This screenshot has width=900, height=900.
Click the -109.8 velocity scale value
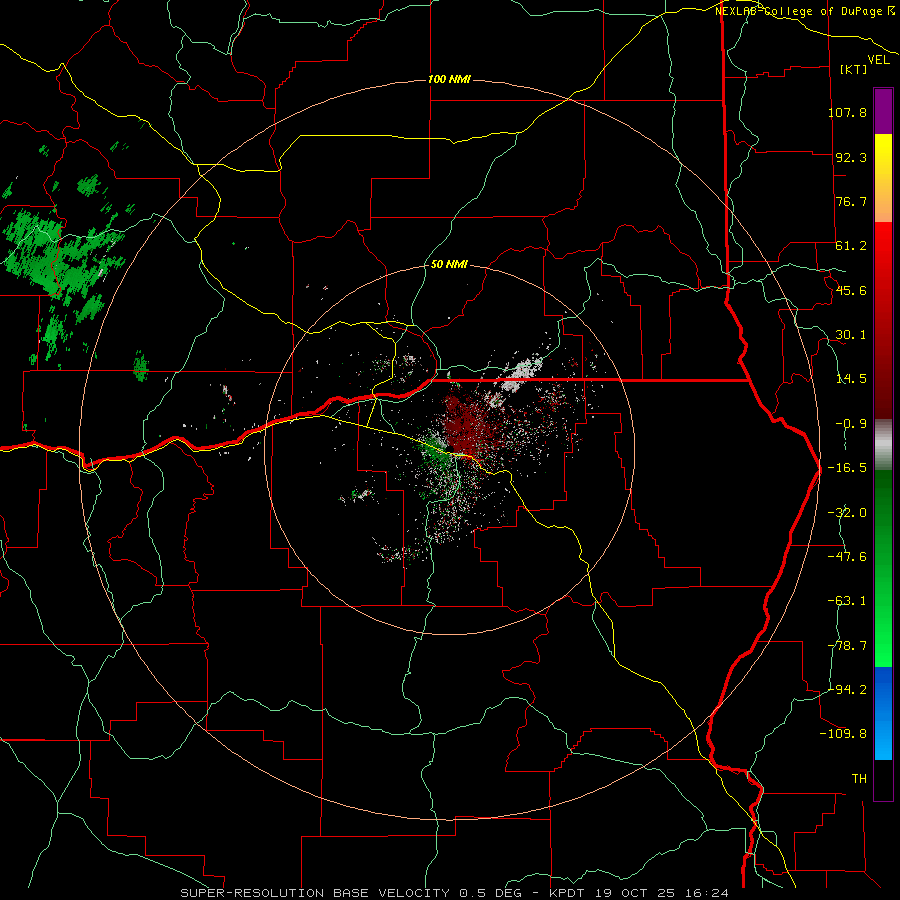[x=844, y=734]
